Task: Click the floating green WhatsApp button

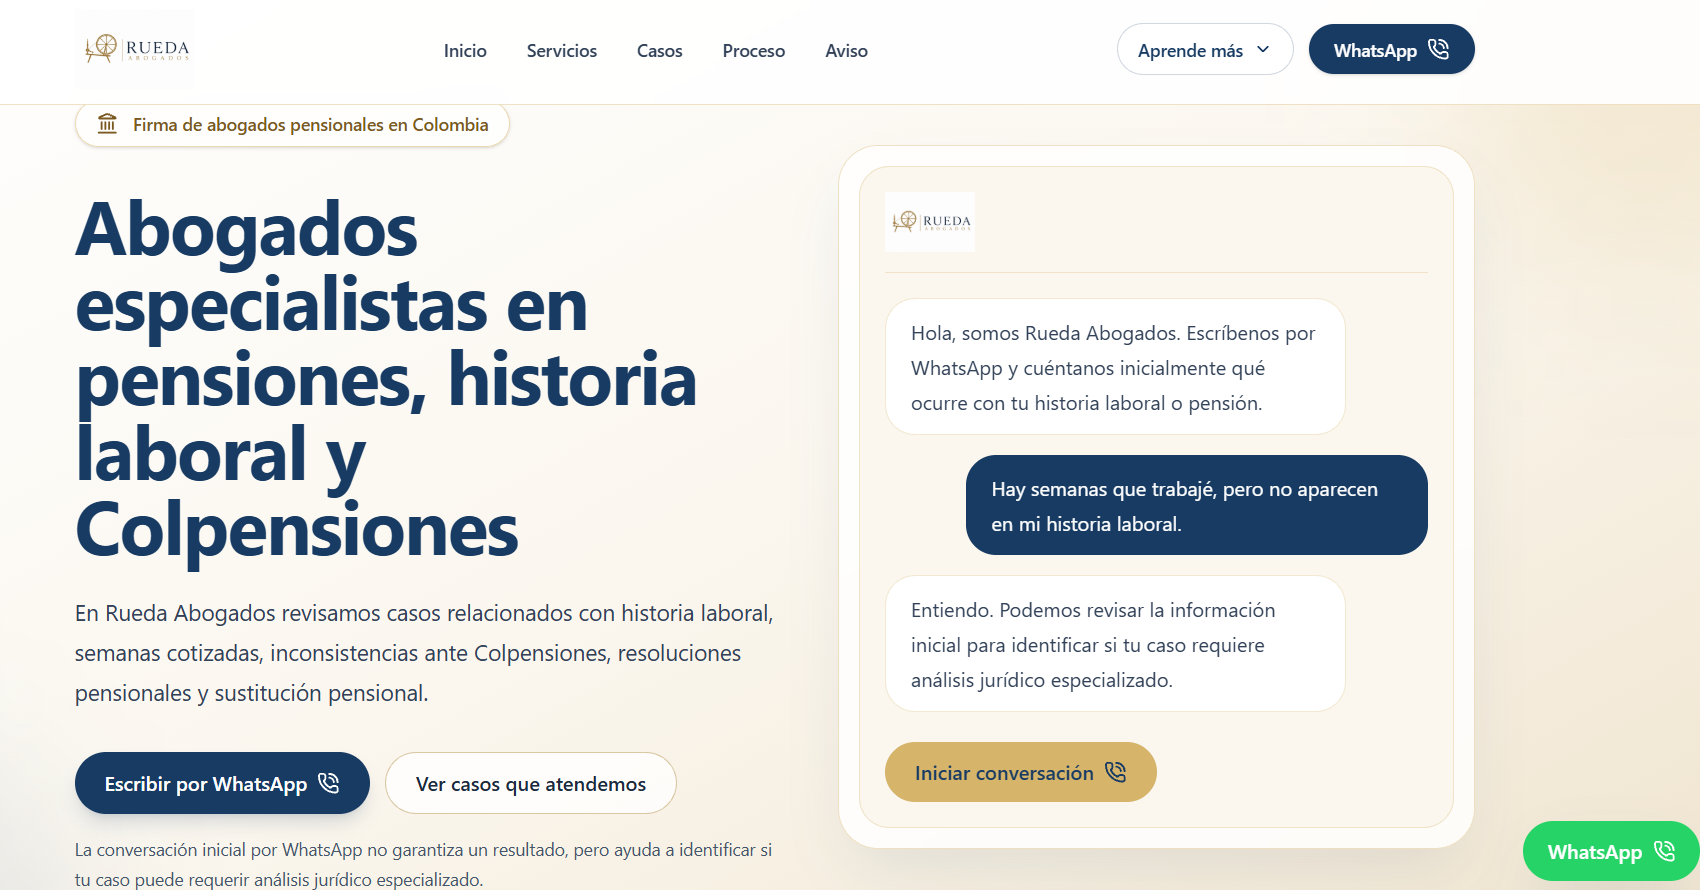Action: click(1610, 851)
